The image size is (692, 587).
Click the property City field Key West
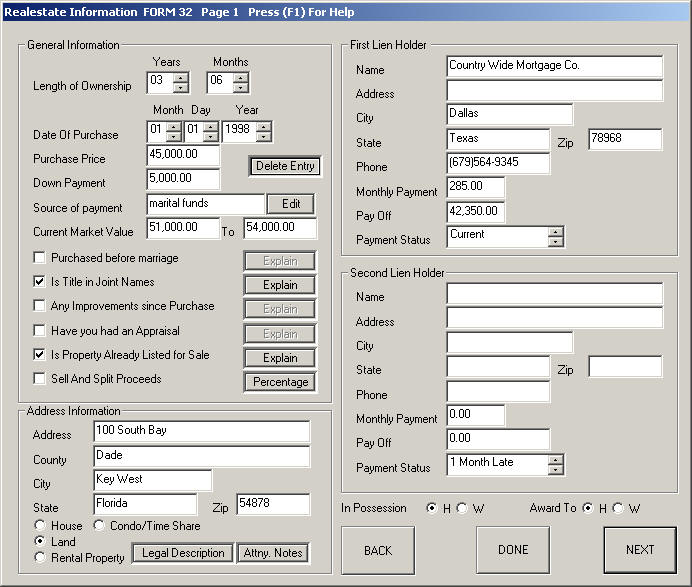(x=153, y=481)
